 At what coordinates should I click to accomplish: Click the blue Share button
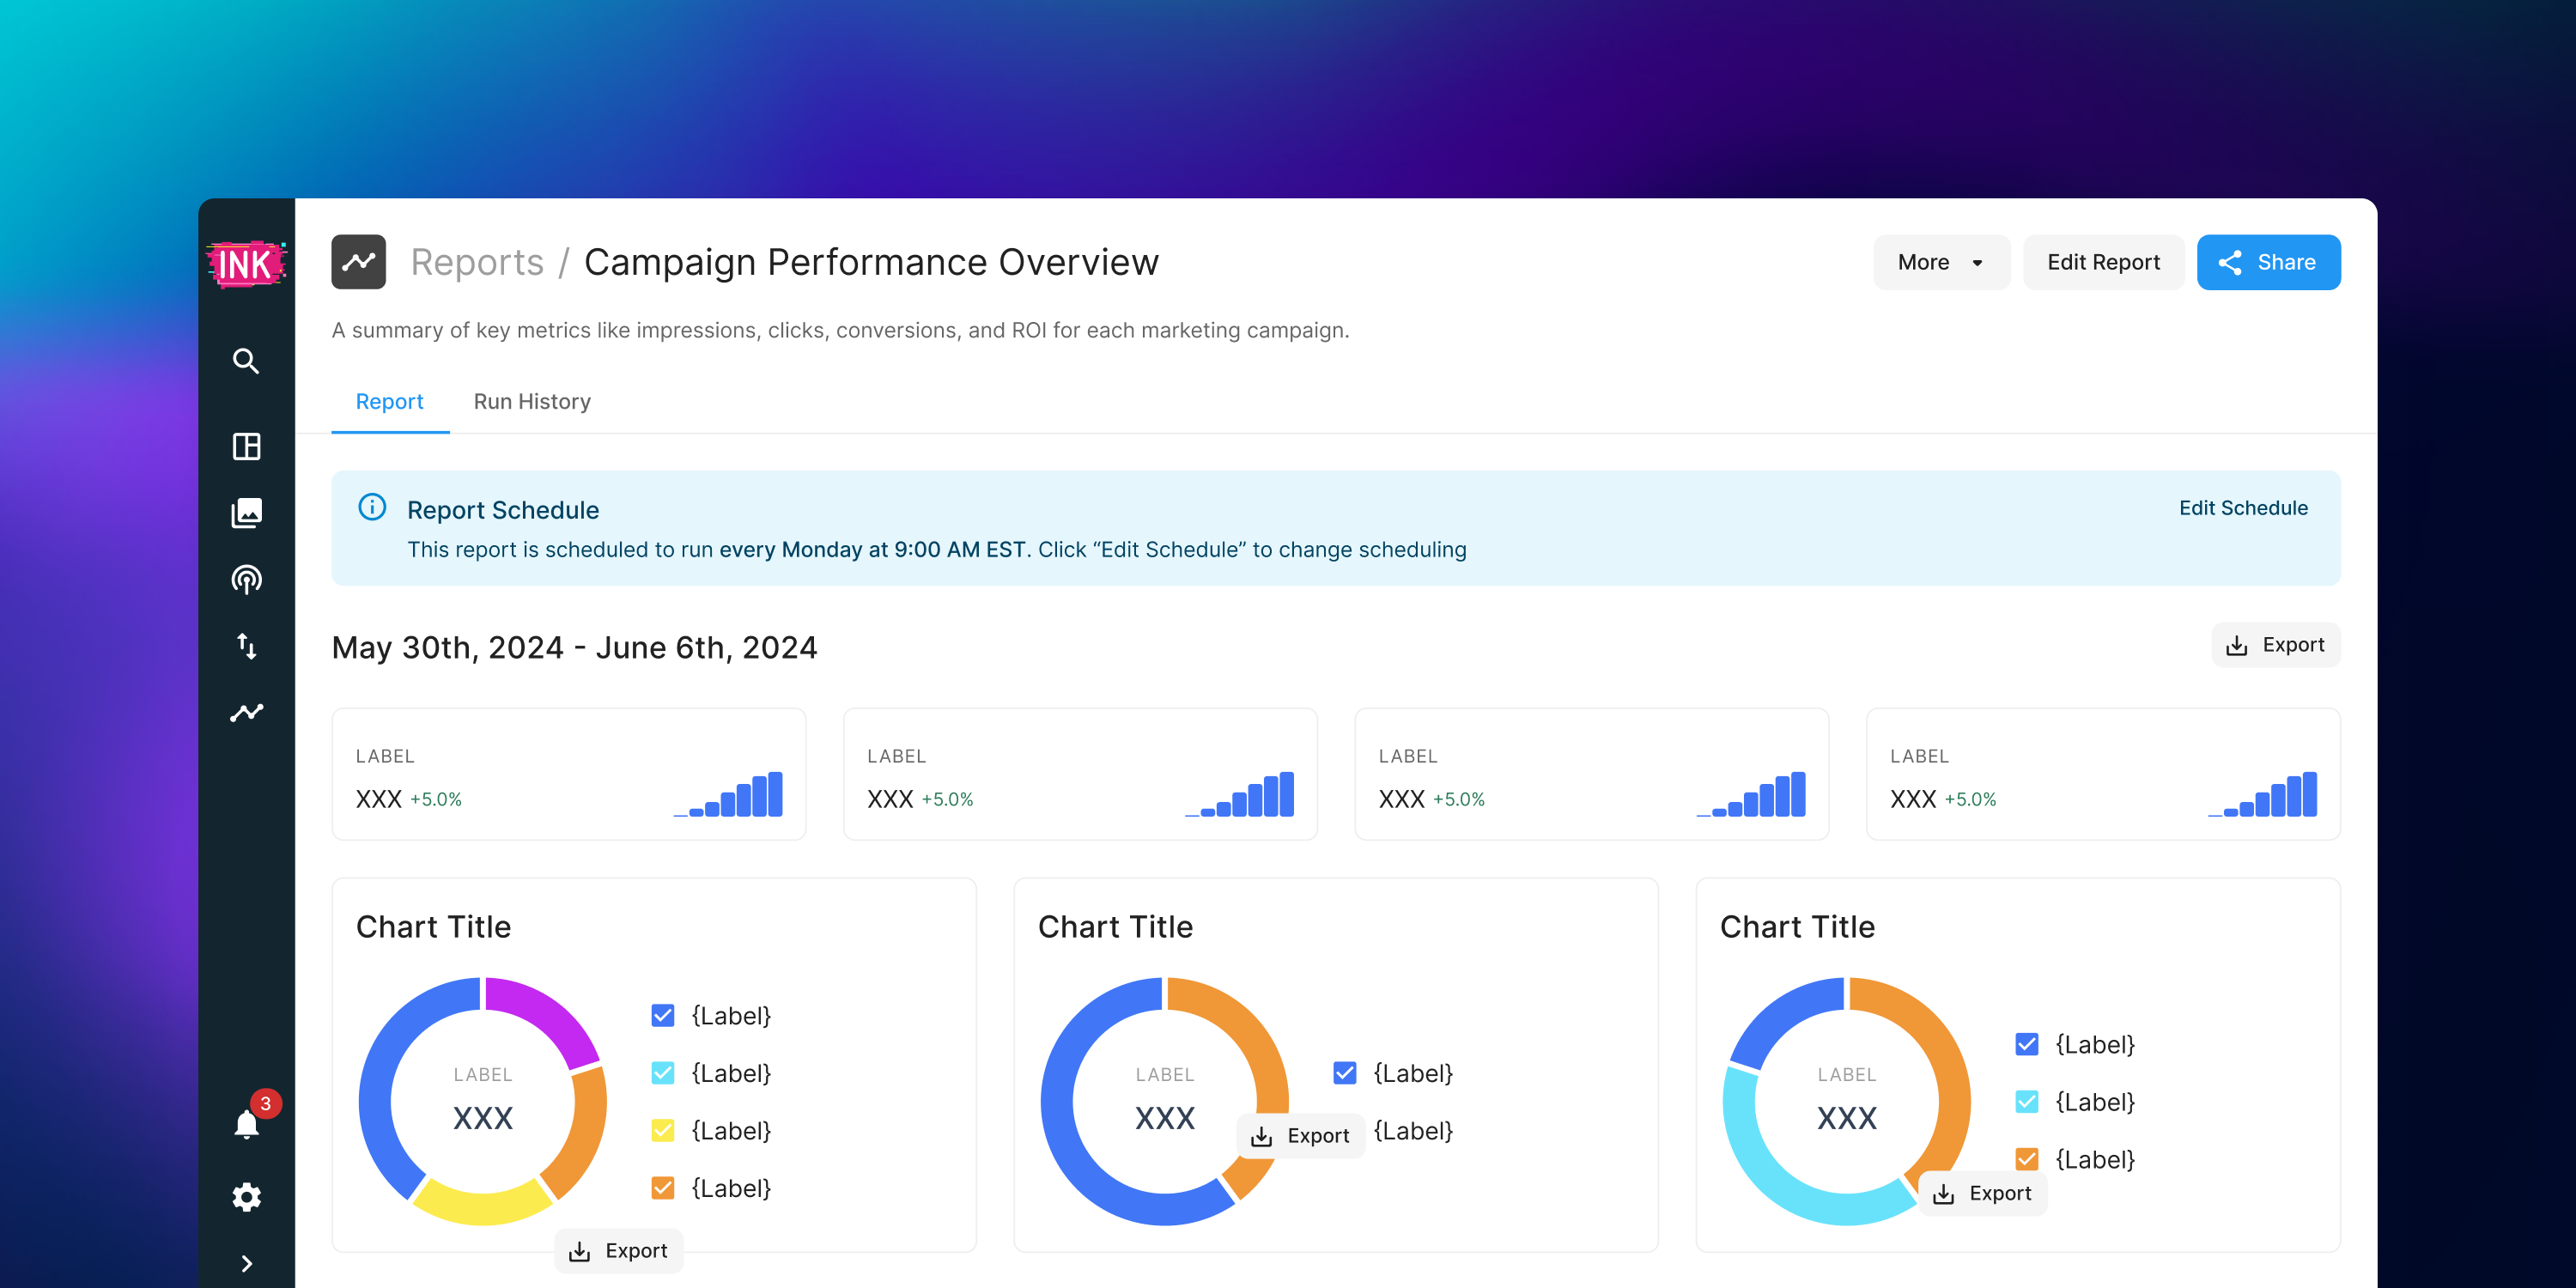coord(2267,262)
